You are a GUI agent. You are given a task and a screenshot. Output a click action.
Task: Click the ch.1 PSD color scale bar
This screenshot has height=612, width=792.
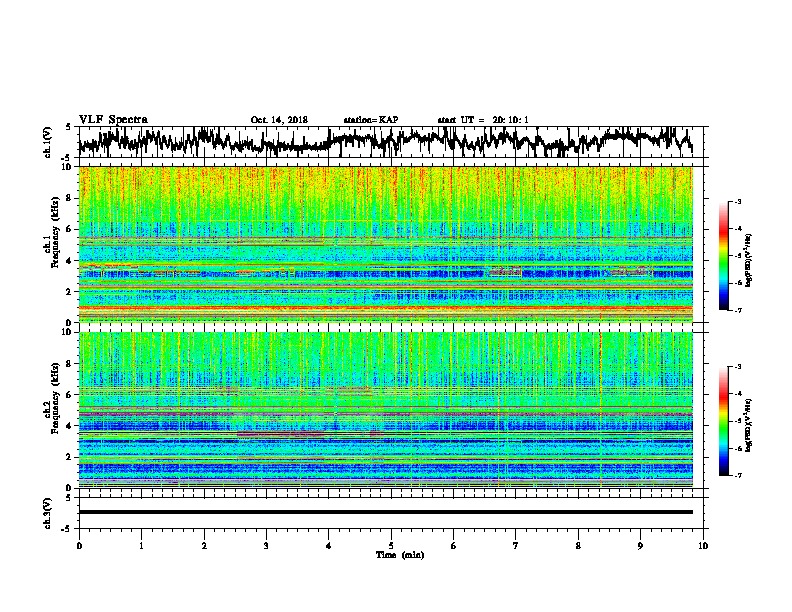click(723, 256)
